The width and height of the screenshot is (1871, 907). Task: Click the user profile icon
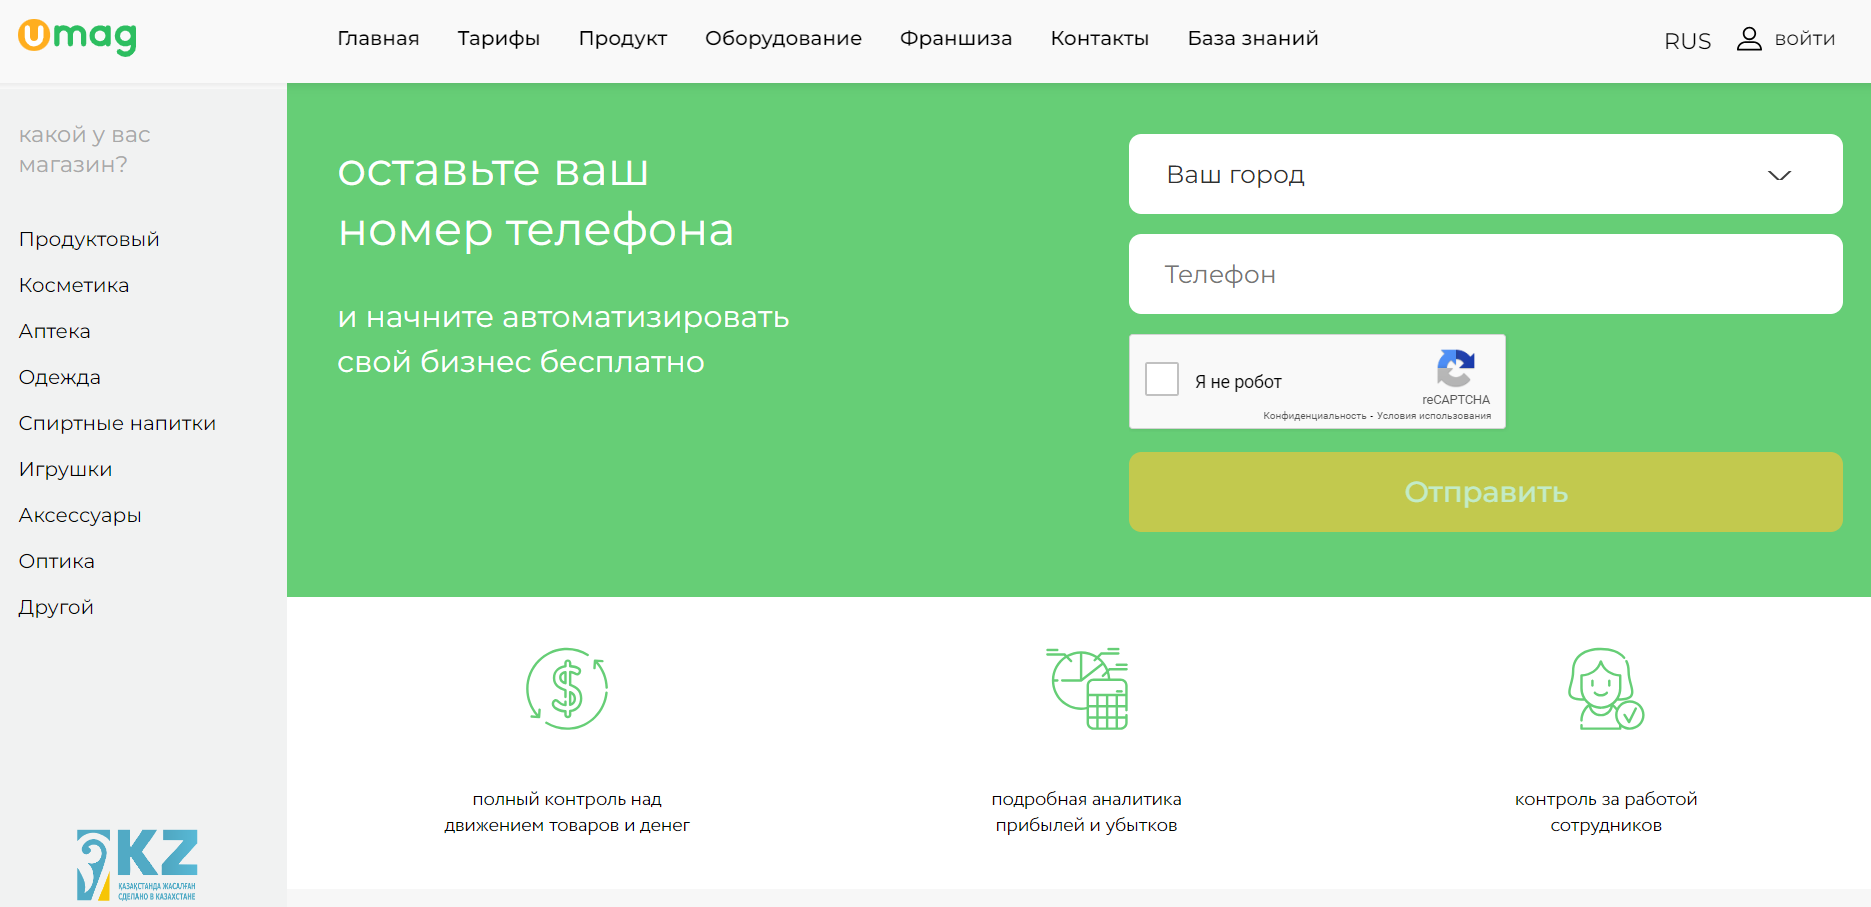(x=1749, y=39)
